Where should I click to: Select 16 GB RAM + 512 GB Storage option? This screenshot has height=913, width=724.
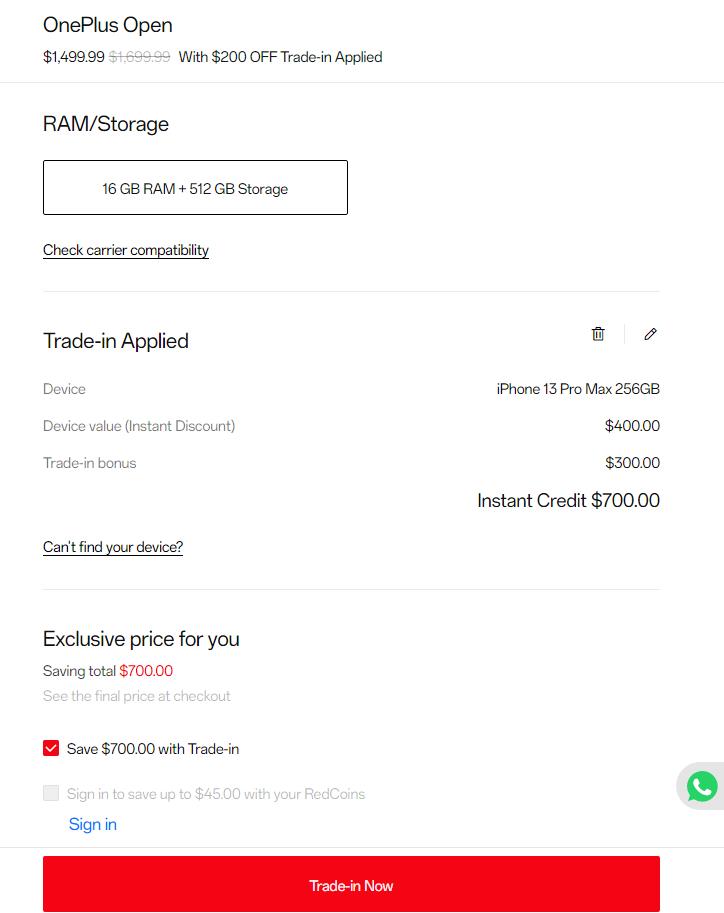[x=195, y=188]
